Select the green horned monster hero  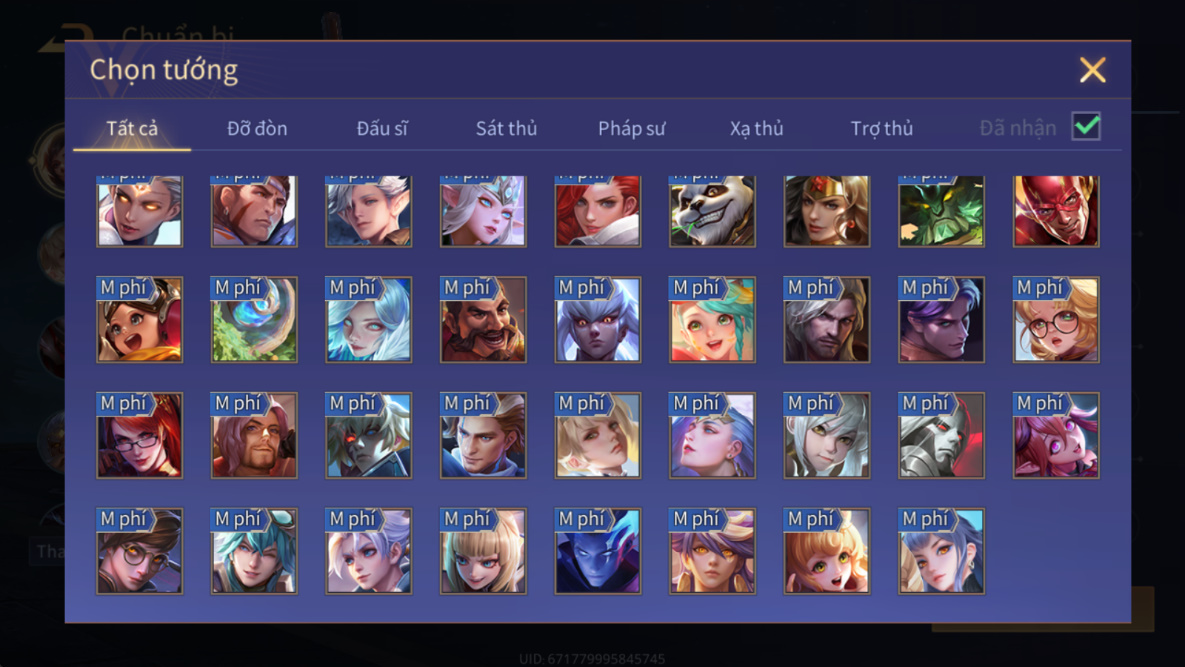point(941,211)
